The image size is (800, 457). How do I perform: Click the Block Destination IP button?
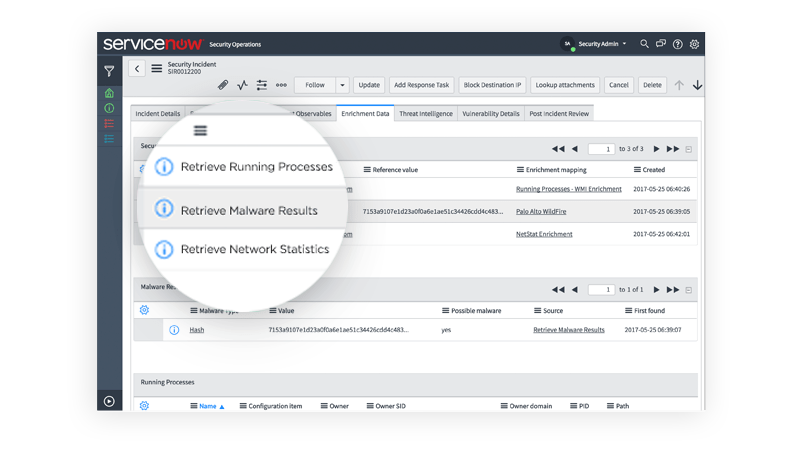[x=492, y=85]
